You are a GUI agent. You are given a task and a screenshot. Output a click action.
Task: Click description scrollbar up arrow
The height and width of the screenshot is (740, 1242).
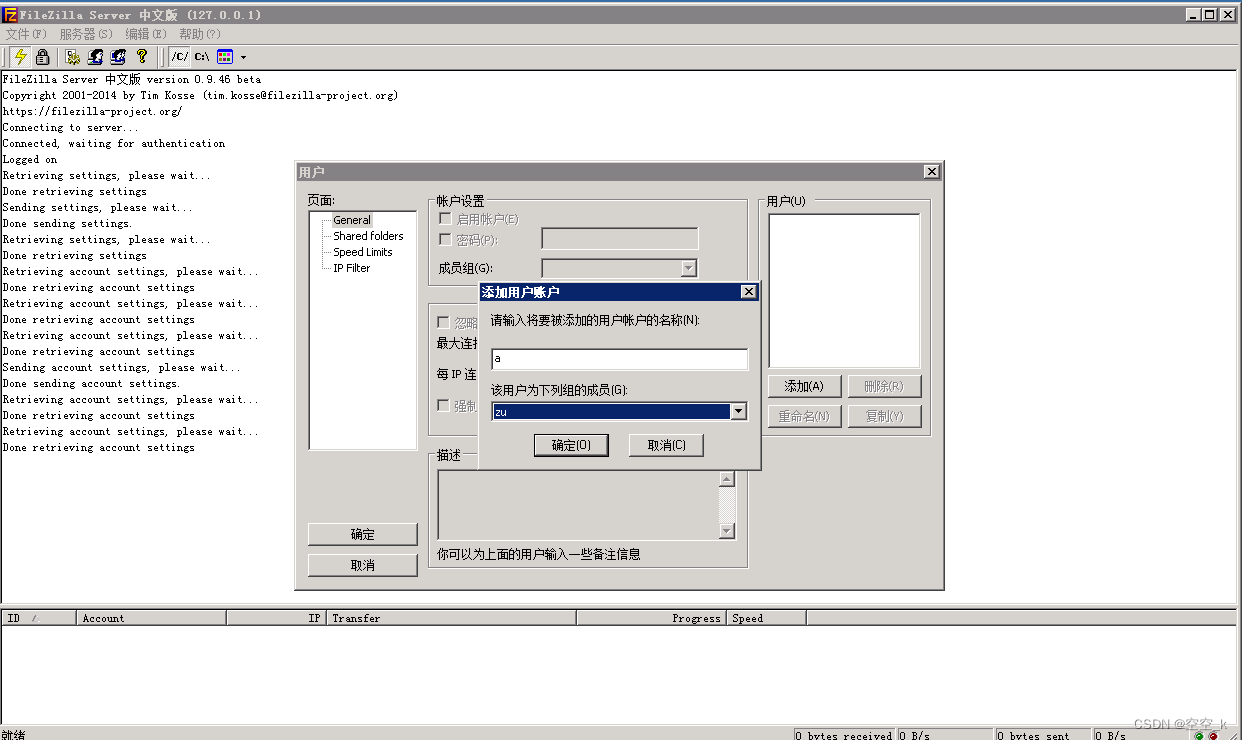pyautogui.click(x=727, y=479)
